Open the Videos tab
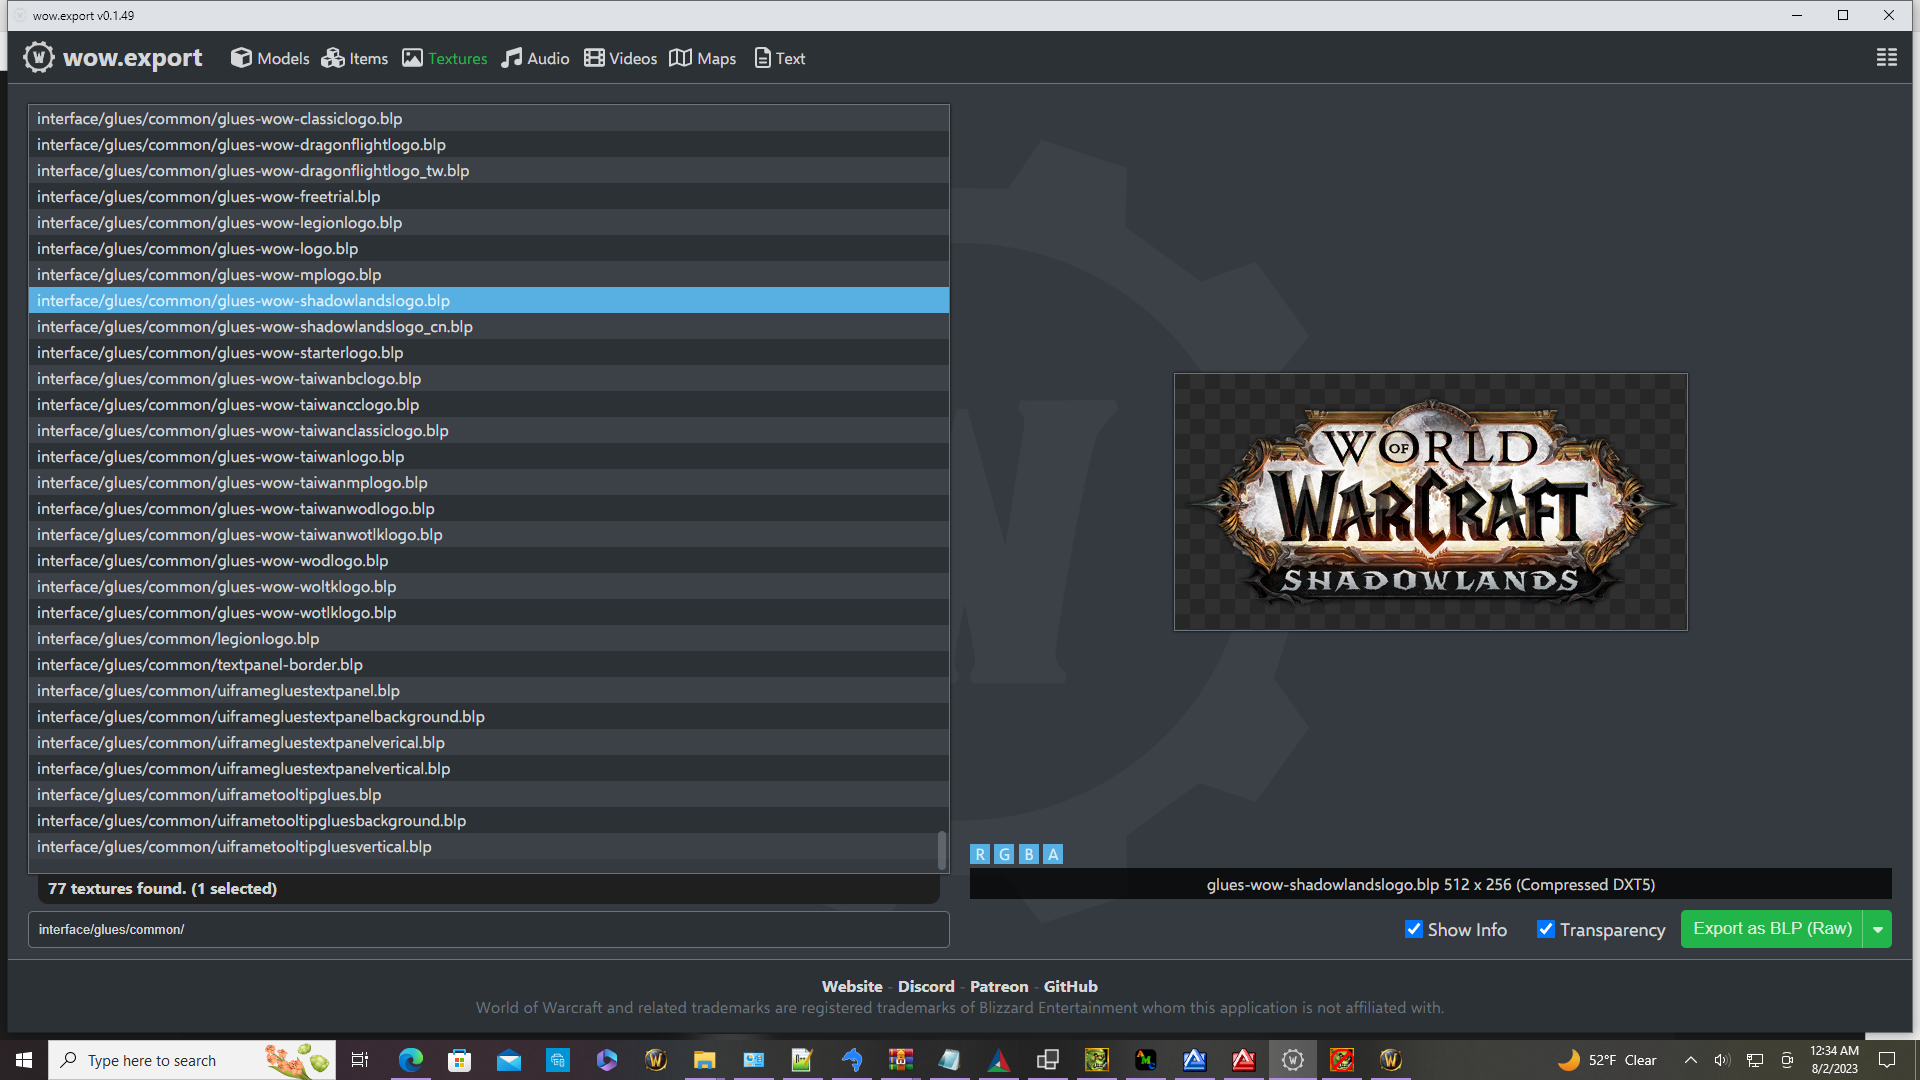The height and width of the screenshot is (1080, 1920). coord(621,58)
